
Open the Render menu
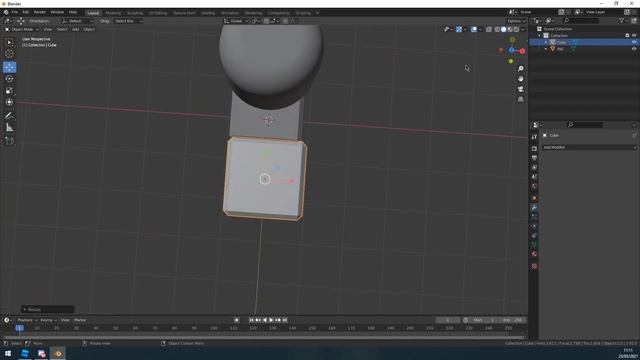coord(40,12)
